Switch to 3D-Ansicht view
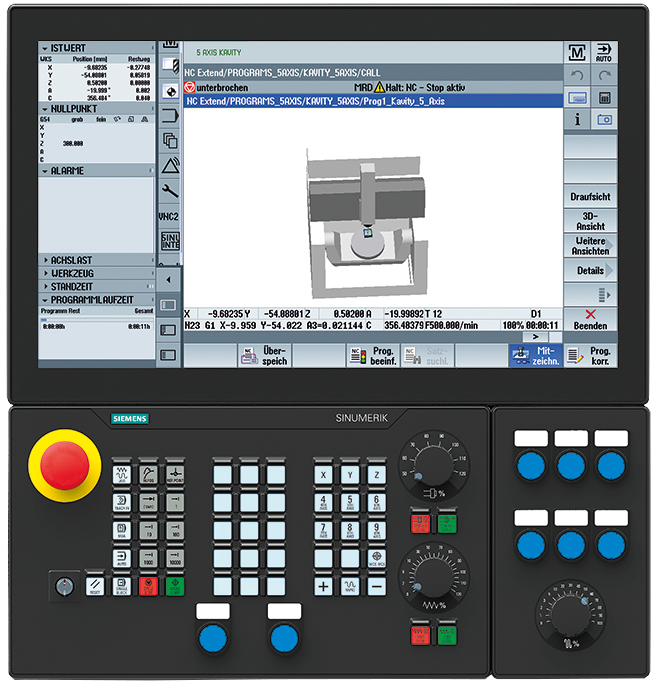Viewport: 656px width, 684px height. pos(590,221)
